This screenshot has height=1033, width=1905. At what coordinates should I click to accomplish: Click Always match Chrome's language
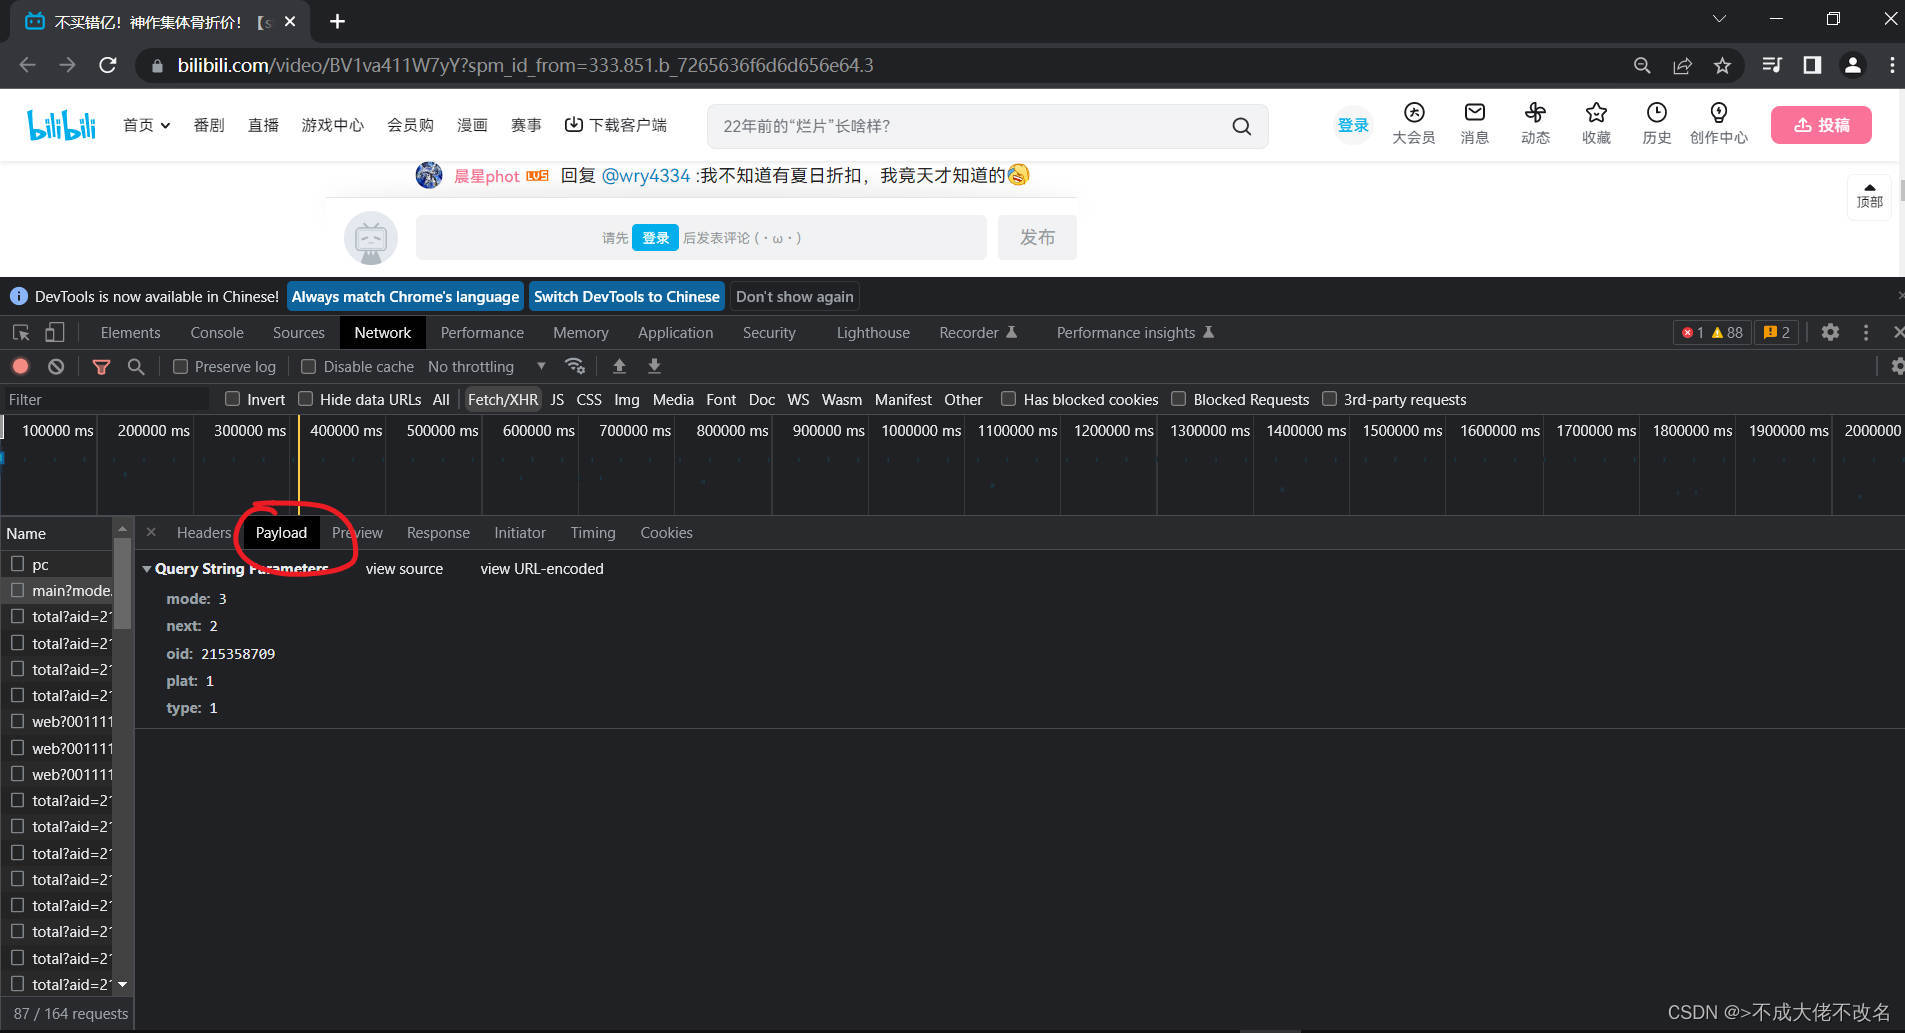[x=405, y=296]
